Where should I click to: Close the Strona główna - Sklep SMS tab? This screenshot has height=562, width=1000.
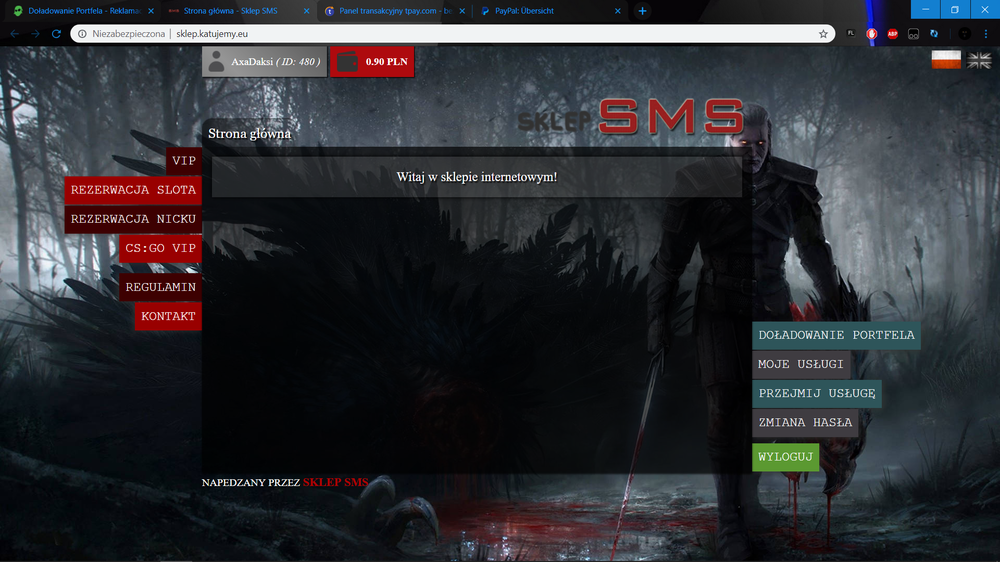[x=306, y=11]
